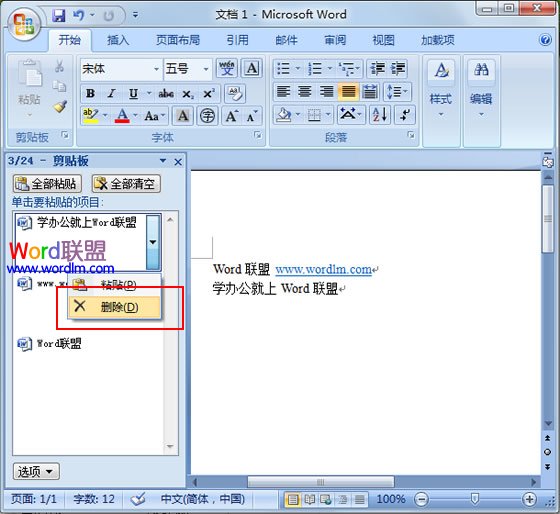560x514 pixels.
Task: Align text right
Action: coord(326,91)
